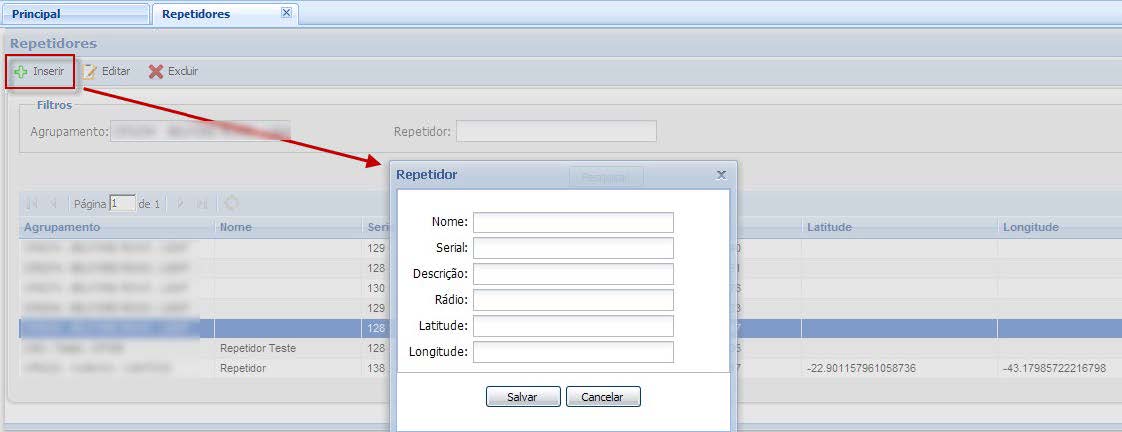
Task: Close the Repetidor dialog with its X
Action: pyautogui.click(x=721, y=175)
